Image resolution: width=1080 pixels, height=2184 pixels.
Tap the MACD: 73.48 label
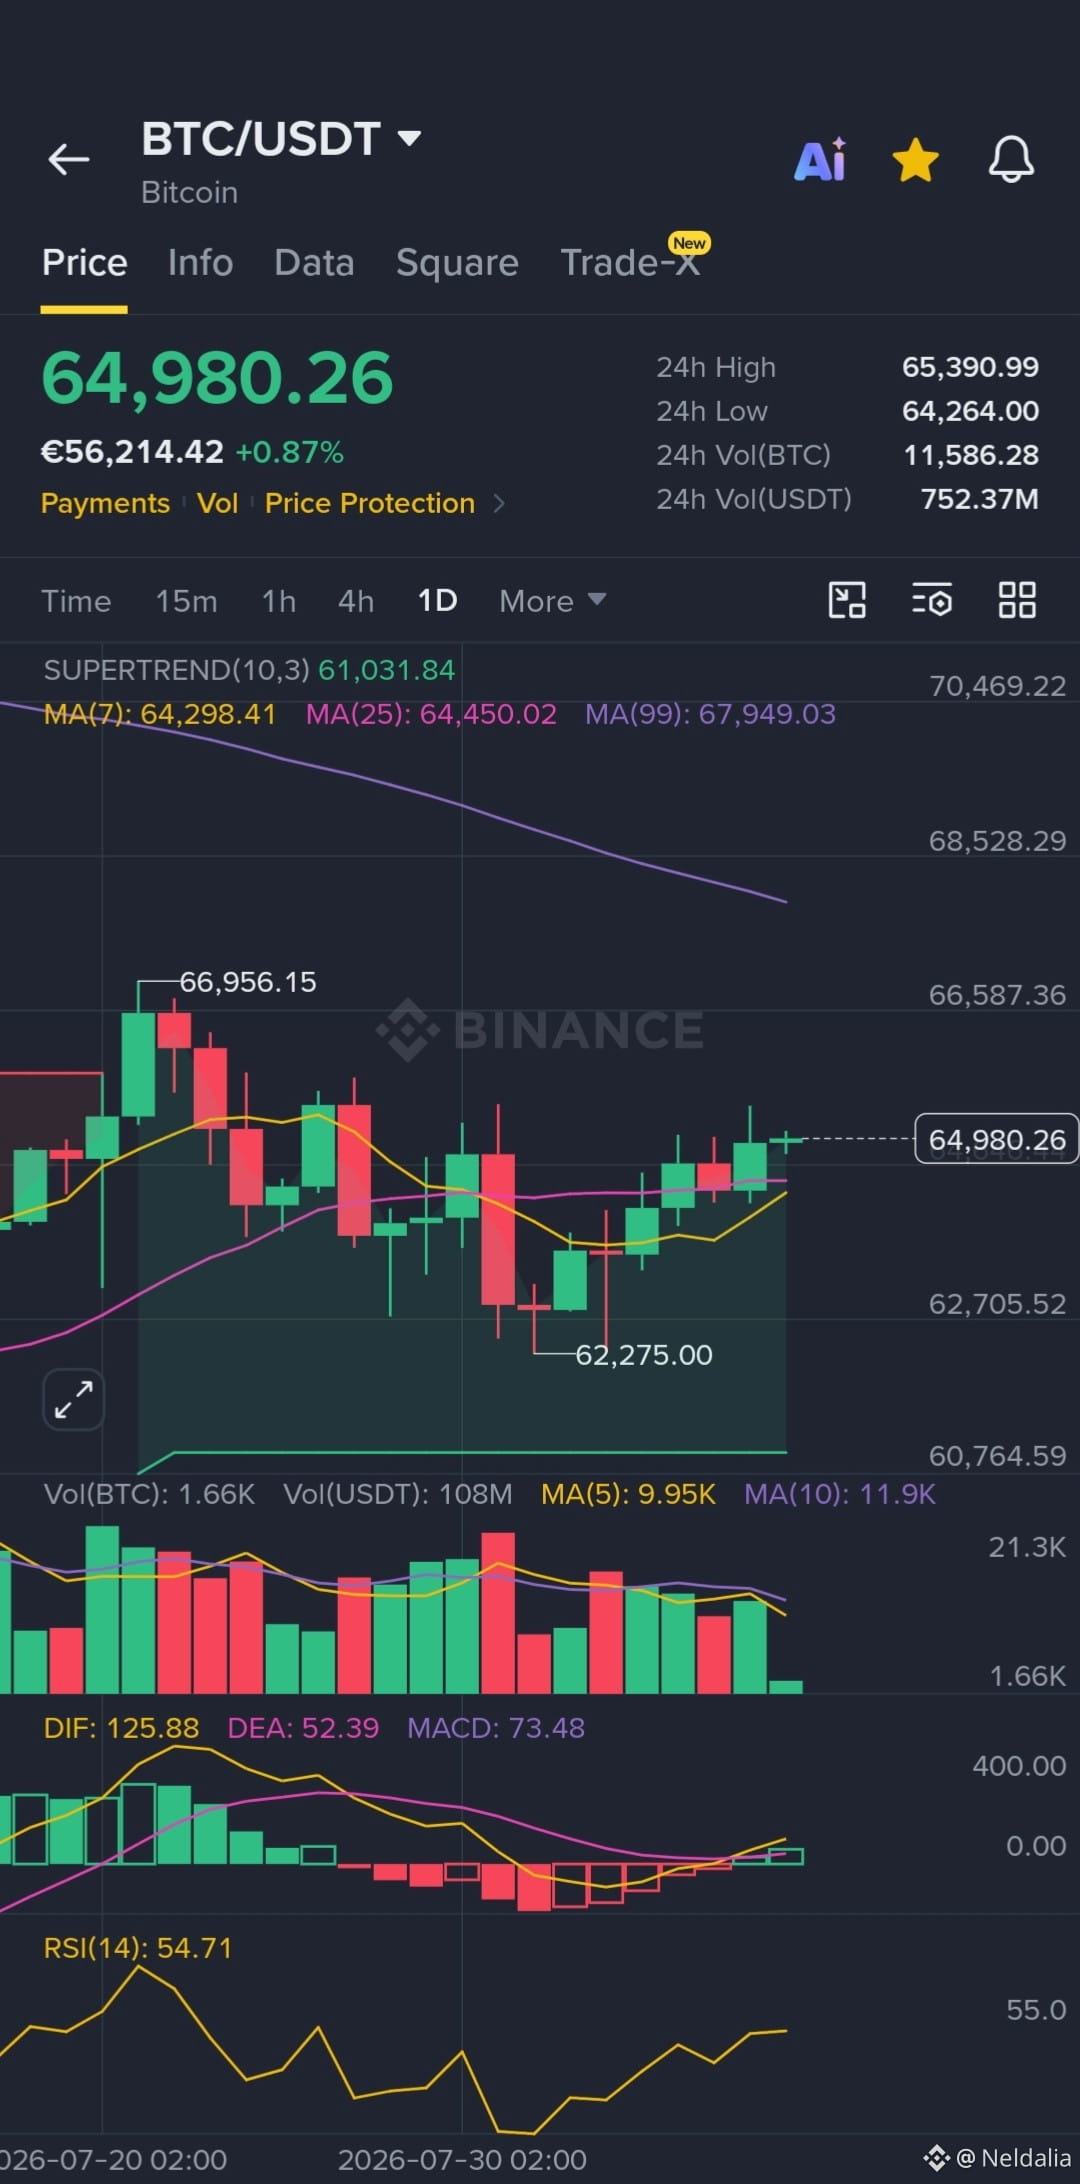[496, 1728]
